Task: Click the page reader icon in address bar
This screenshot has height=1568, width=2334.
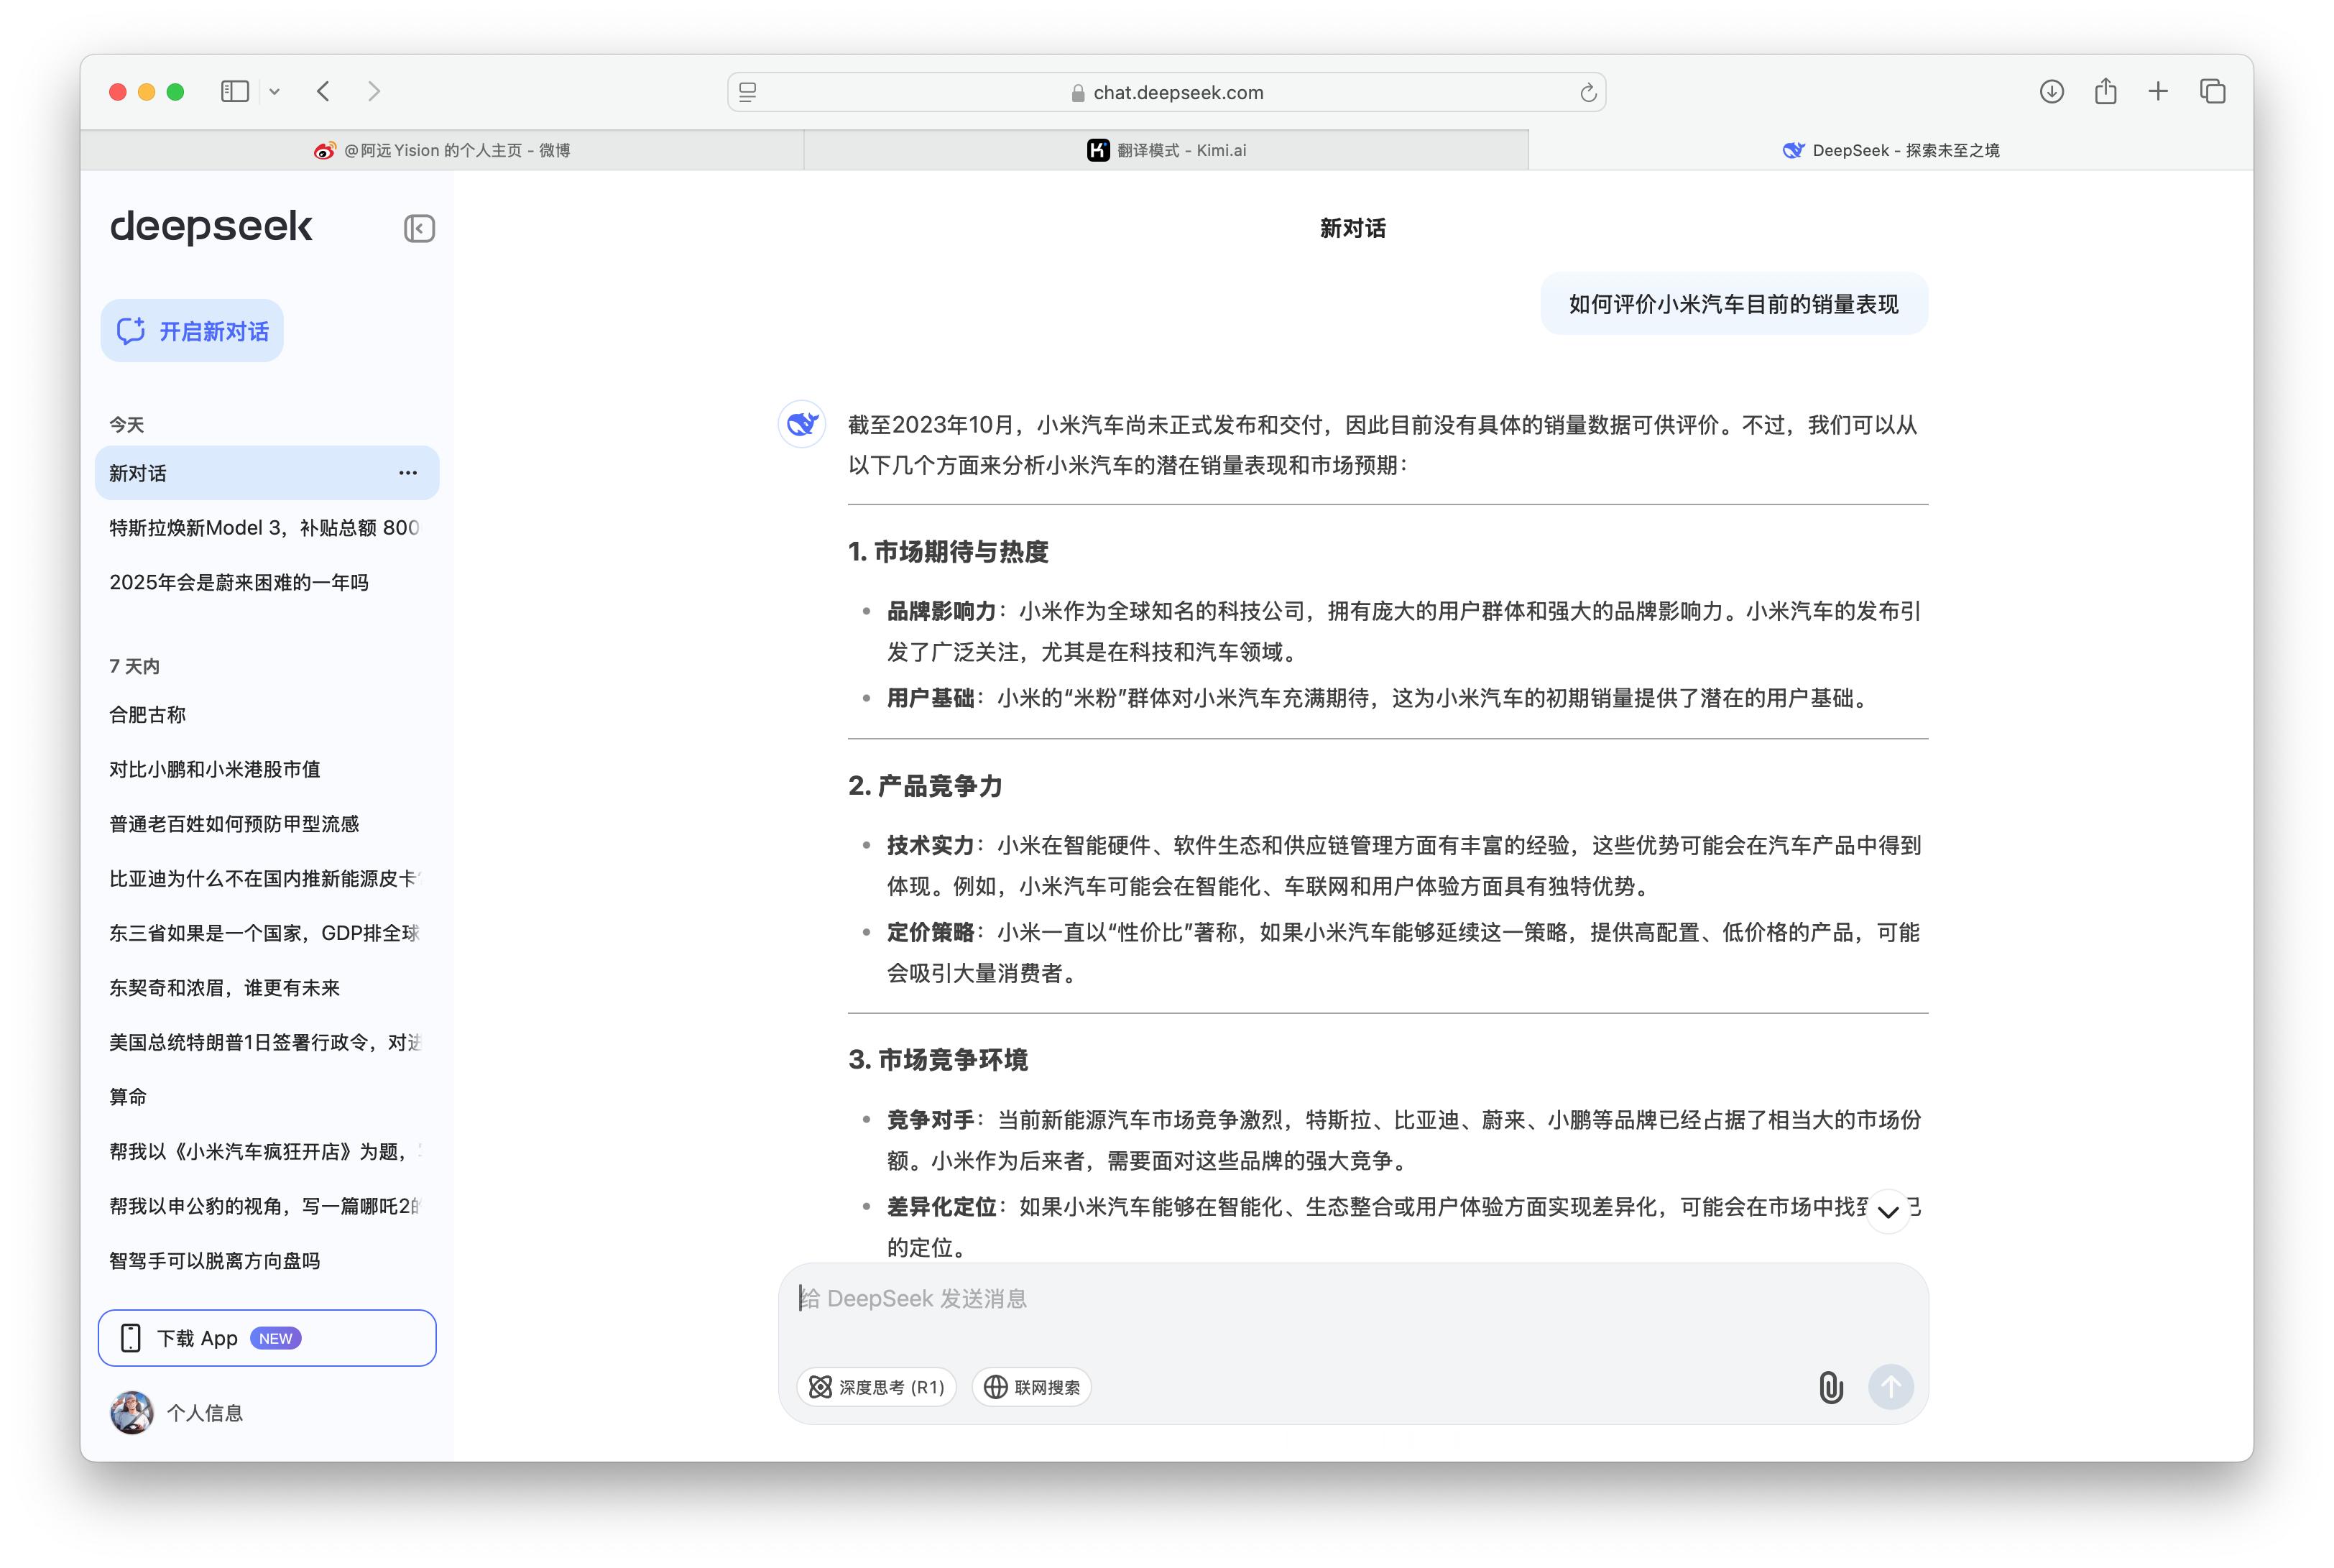Action: [748, 92]
